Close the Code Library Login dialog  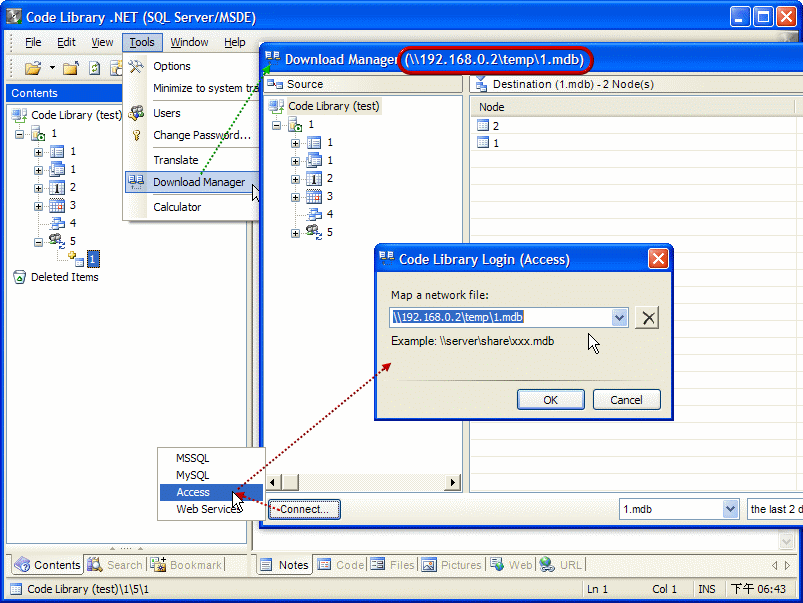[658, 259]
